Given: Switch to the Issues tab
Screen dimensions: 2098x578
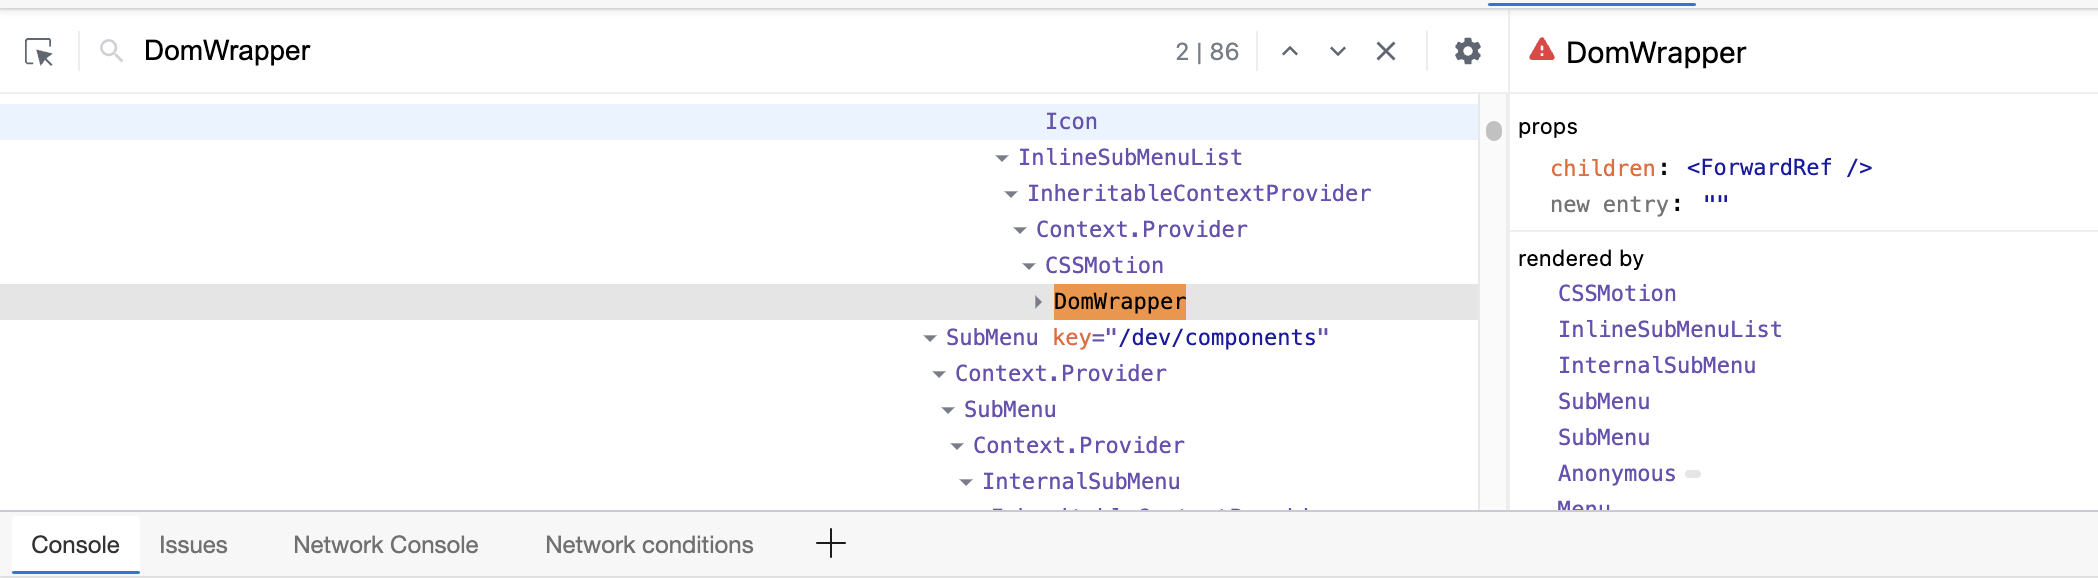Looking at the screenshot, I should 193,544.
